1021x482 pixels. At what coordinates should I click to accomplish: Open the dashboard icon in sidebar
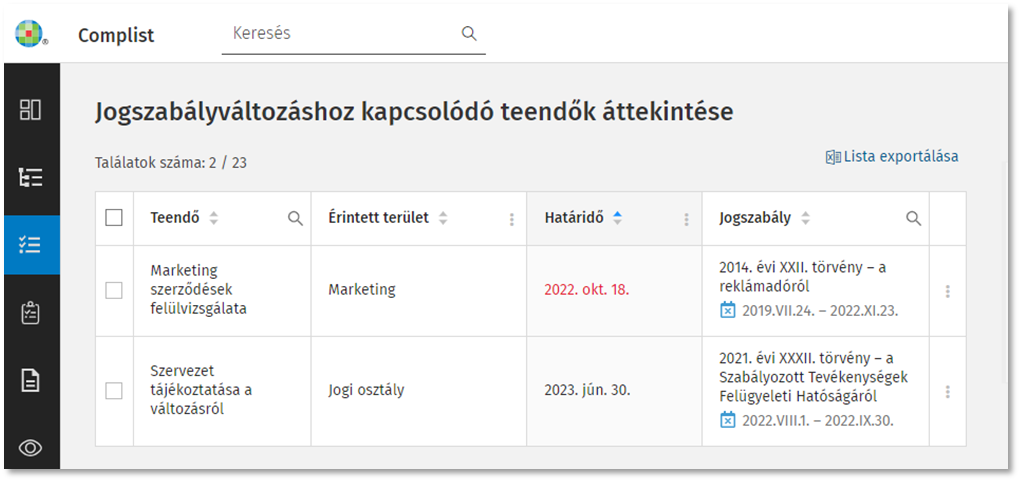[x=31, y=110]
